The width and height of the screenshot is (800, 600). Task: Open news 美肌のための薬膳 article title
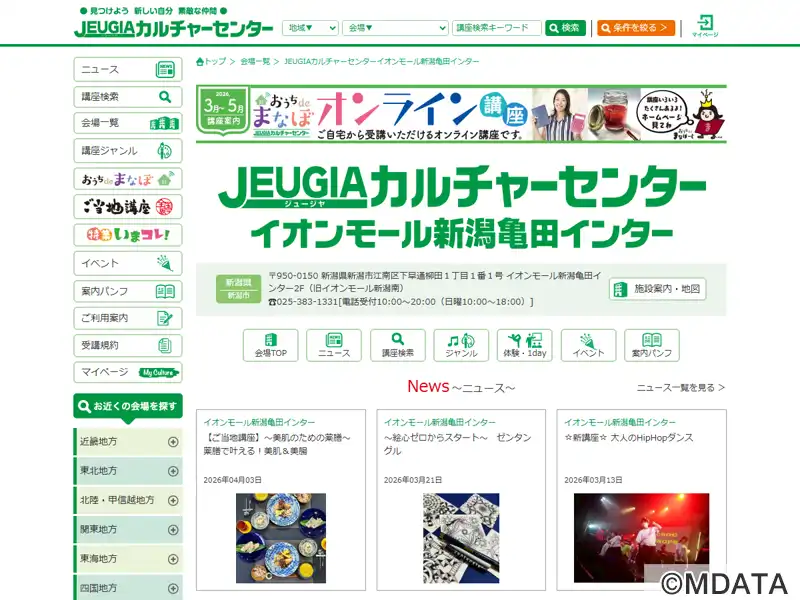point(277,444)
